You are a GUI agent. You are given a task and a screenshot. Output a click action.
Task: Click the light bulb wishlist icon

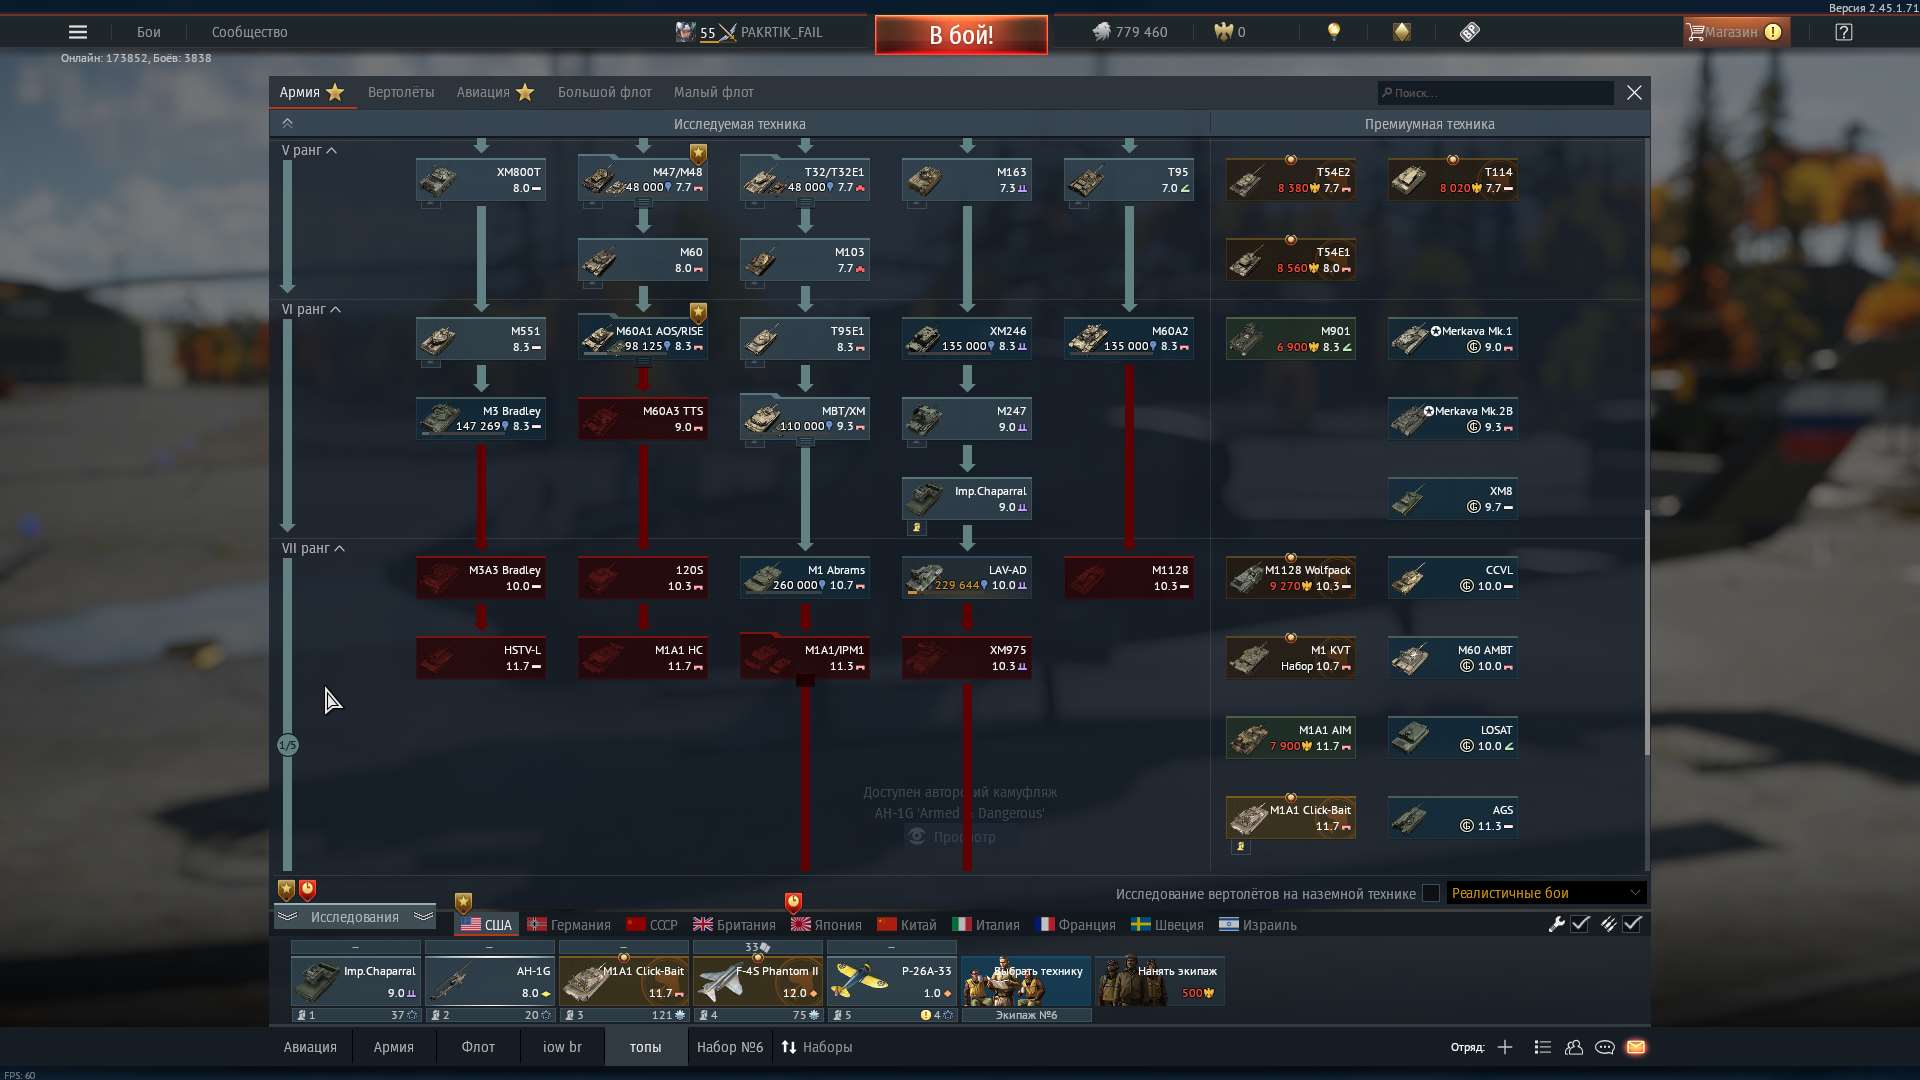pos(1333,32)
